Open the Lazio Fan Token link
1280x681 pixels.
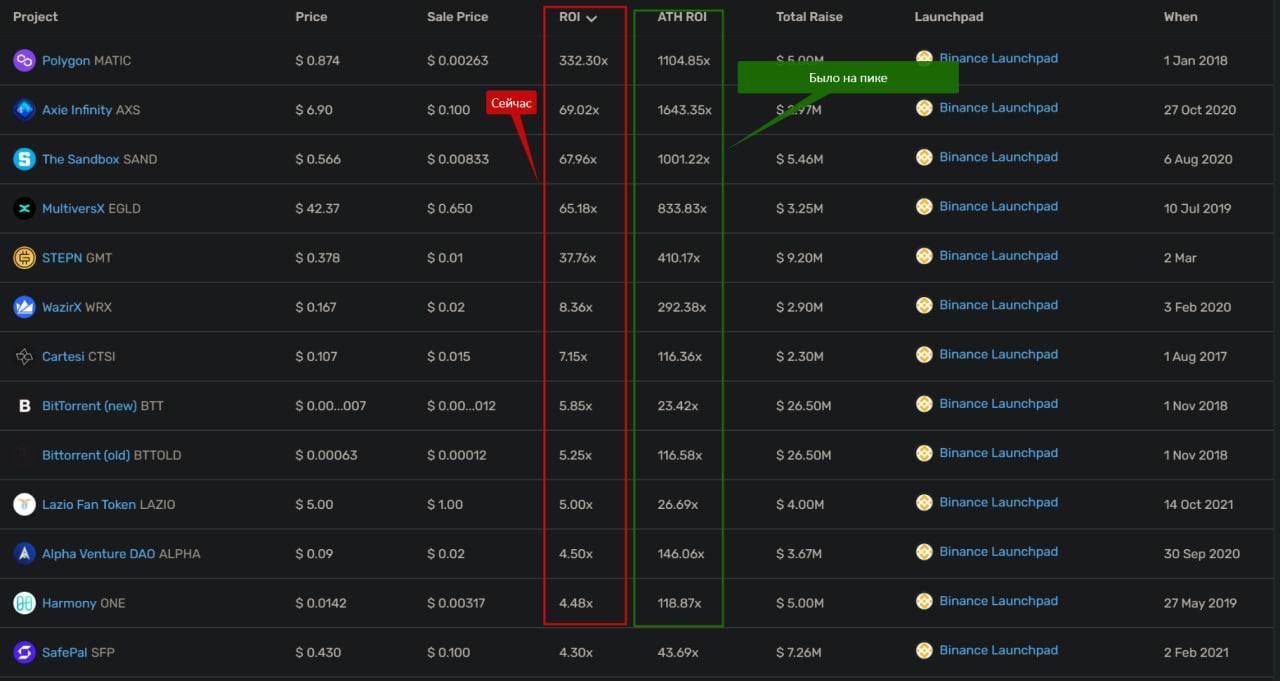click(x=89, y=505)
